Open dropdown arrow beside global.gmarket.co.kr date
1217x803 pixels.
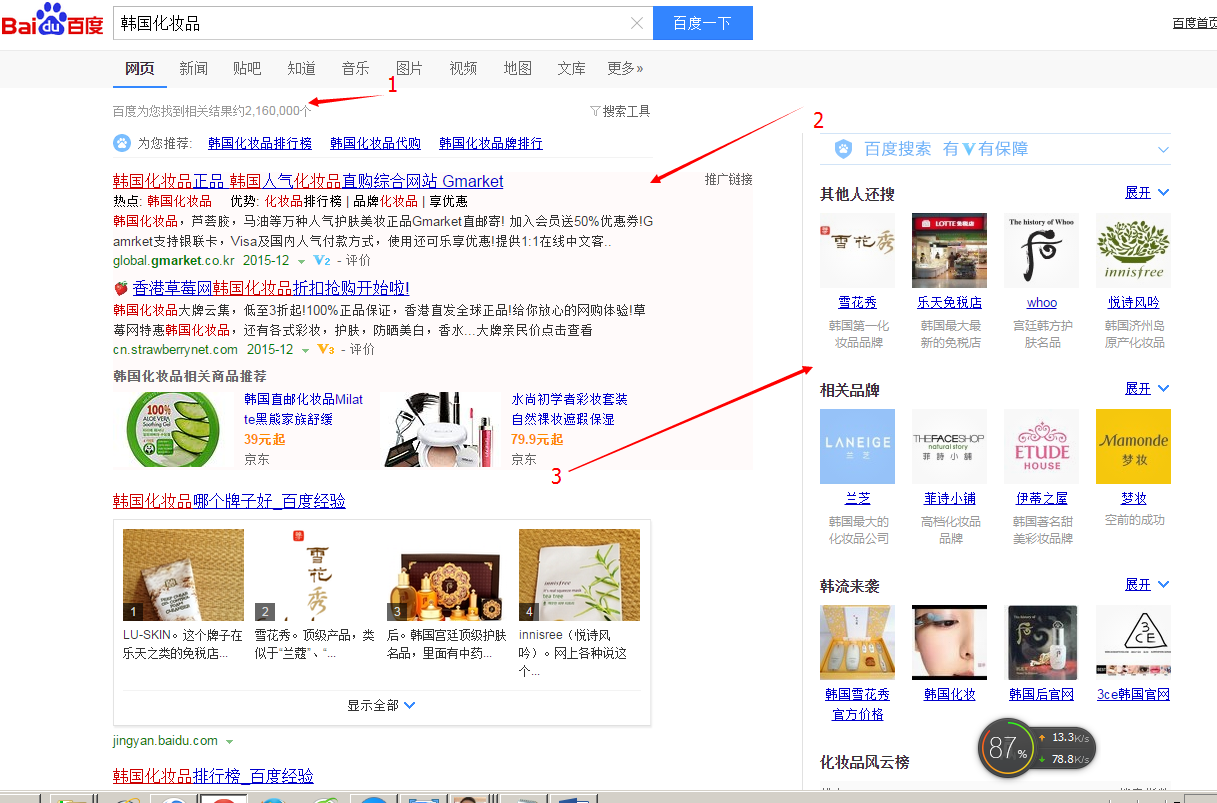302,262
